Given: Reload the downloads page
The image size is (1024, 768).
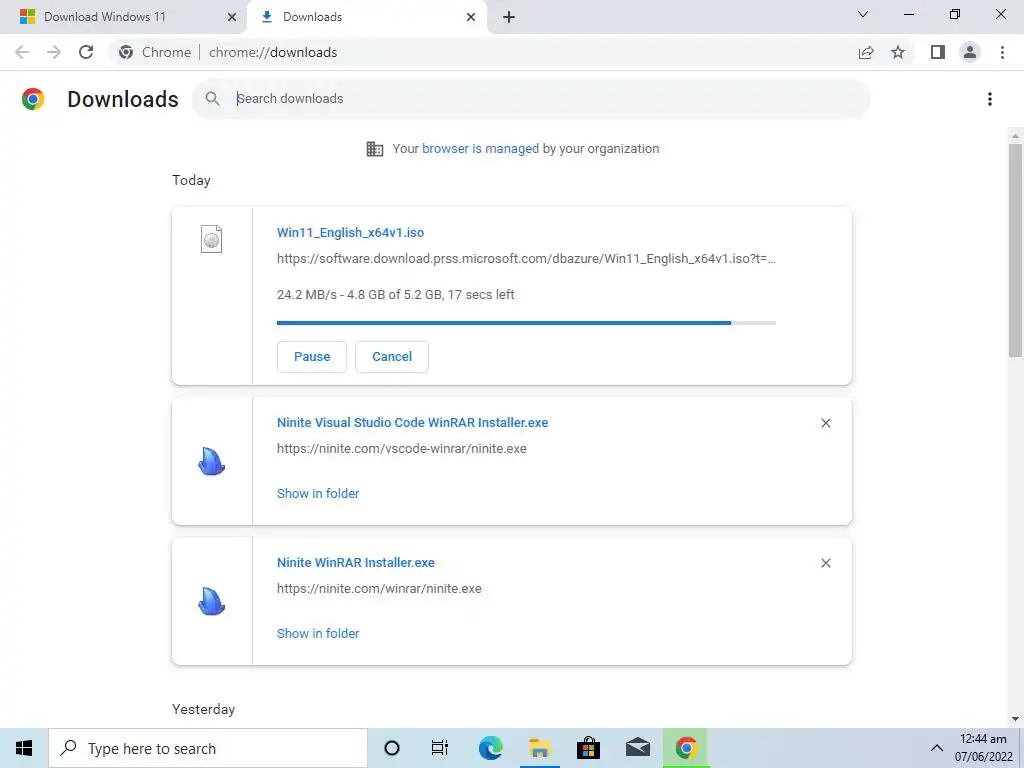Looking at the screenshot, I should pos(86,52).
